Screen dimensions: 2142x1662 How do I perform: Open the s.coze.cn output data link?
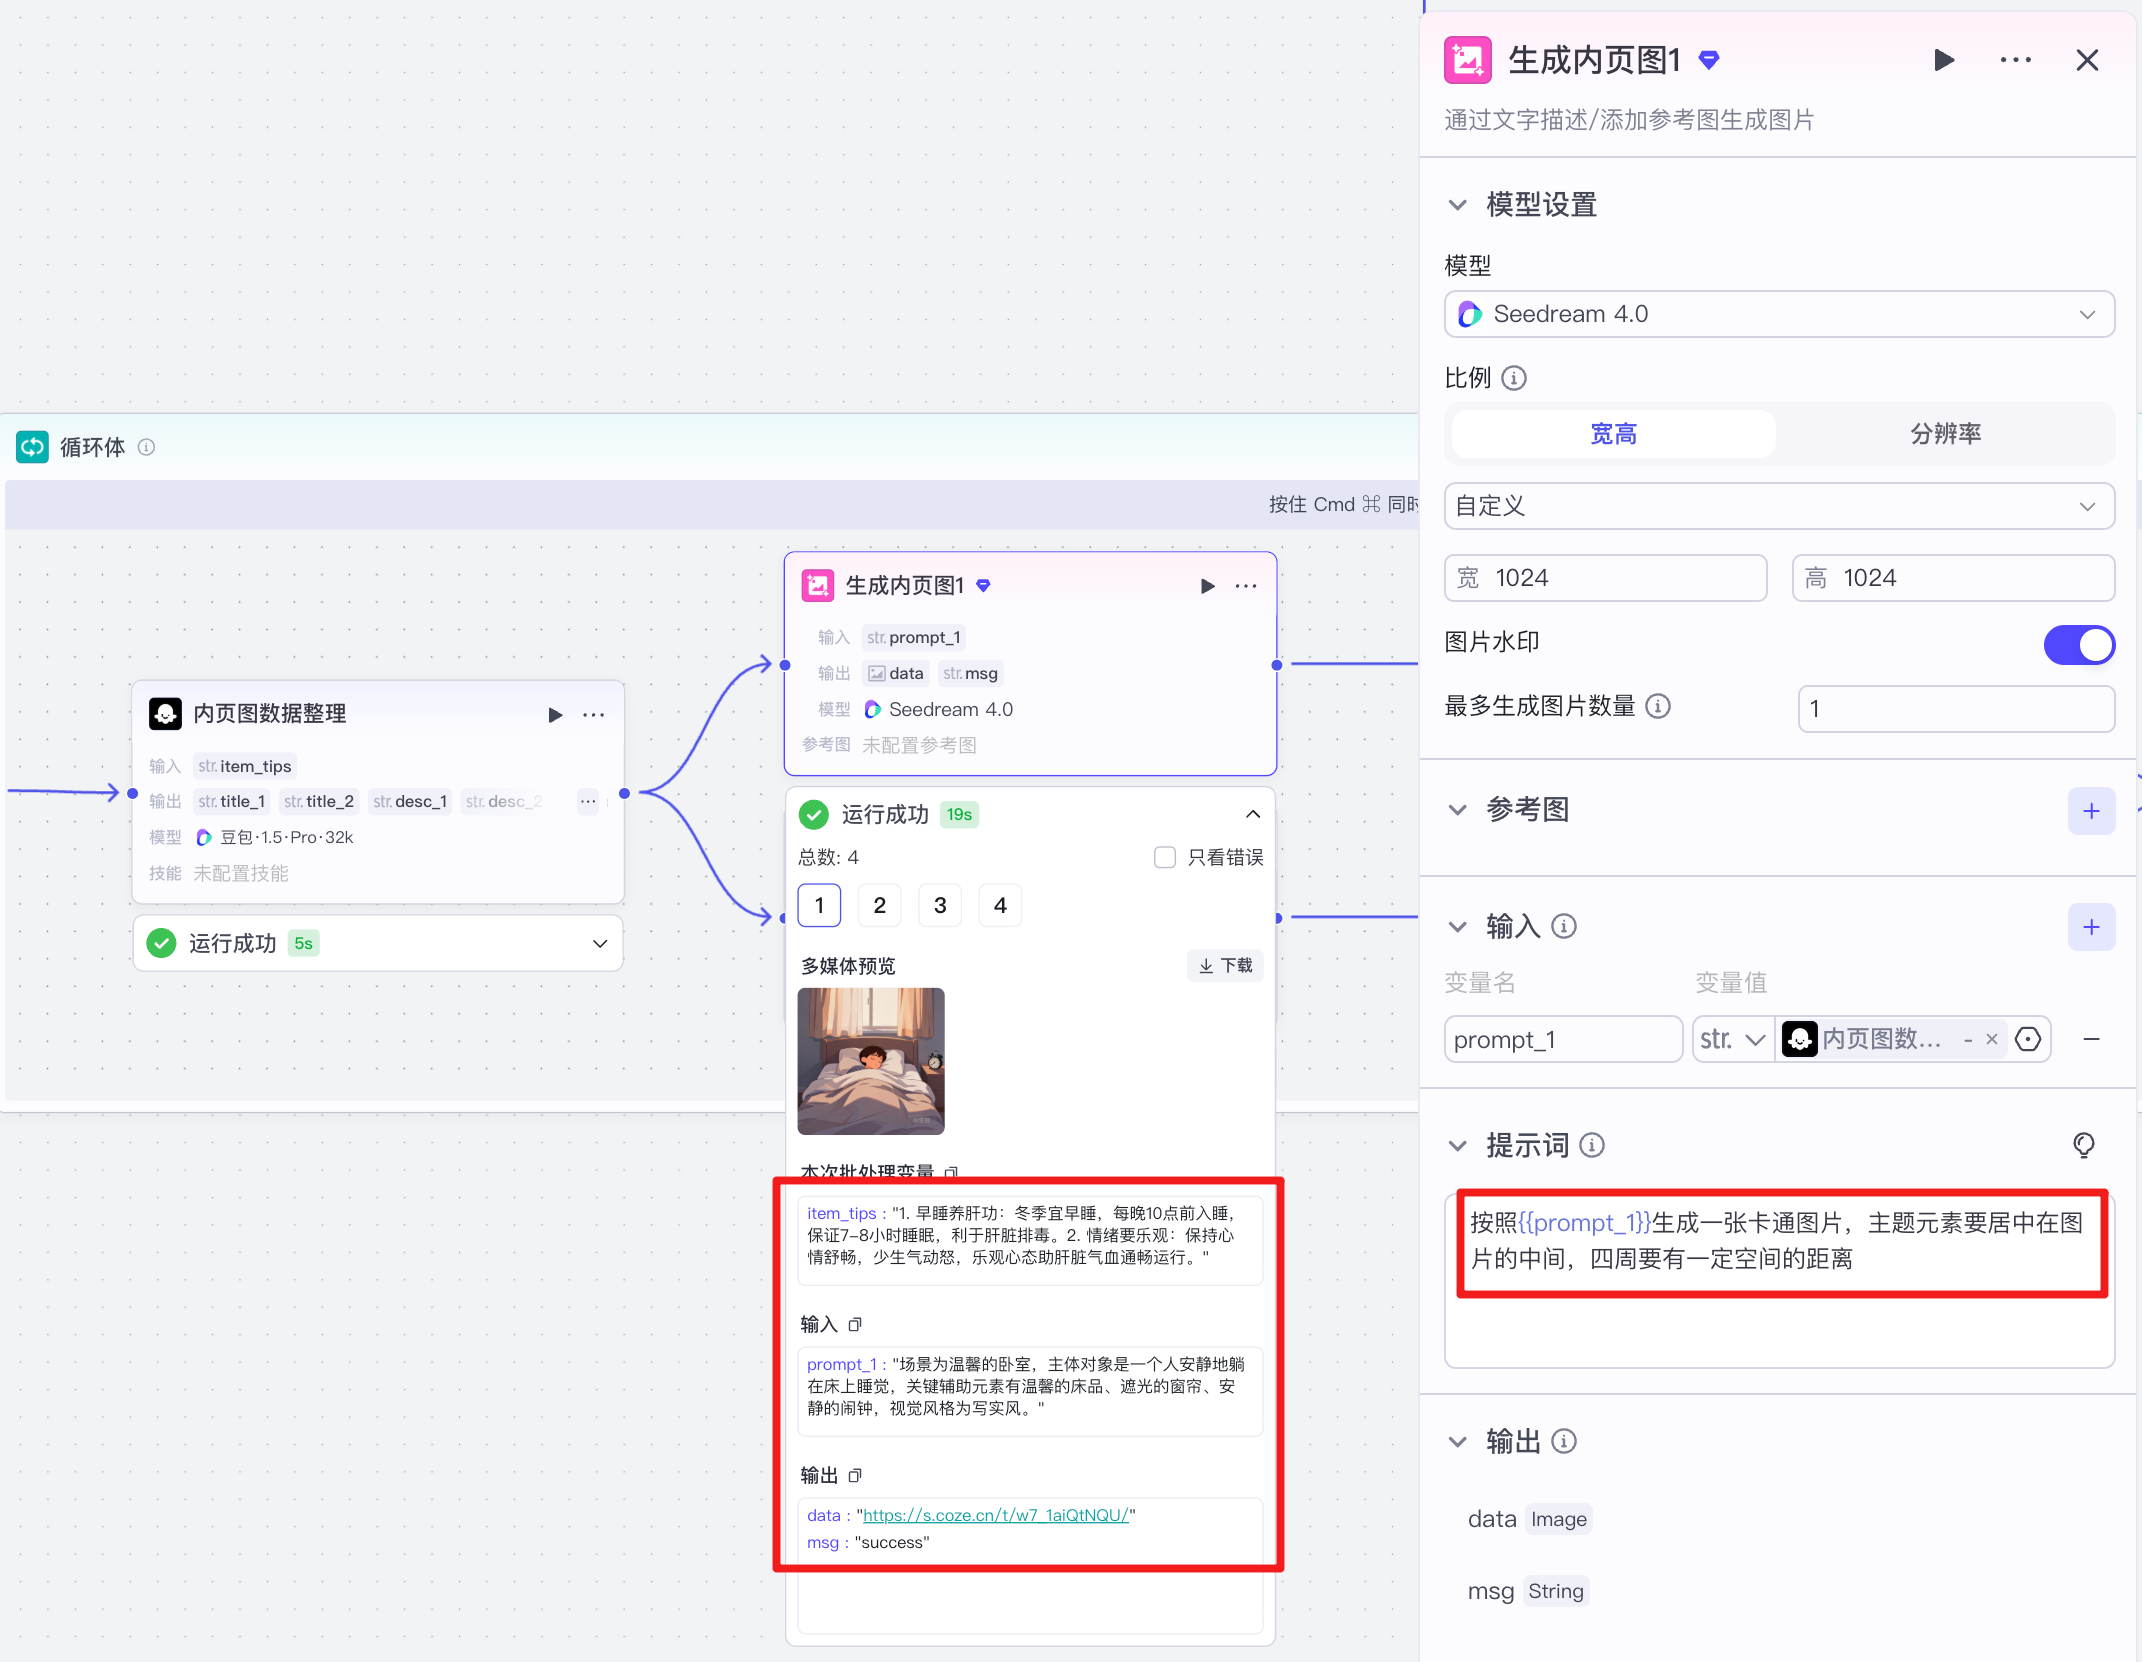(x=995, y=1515)
